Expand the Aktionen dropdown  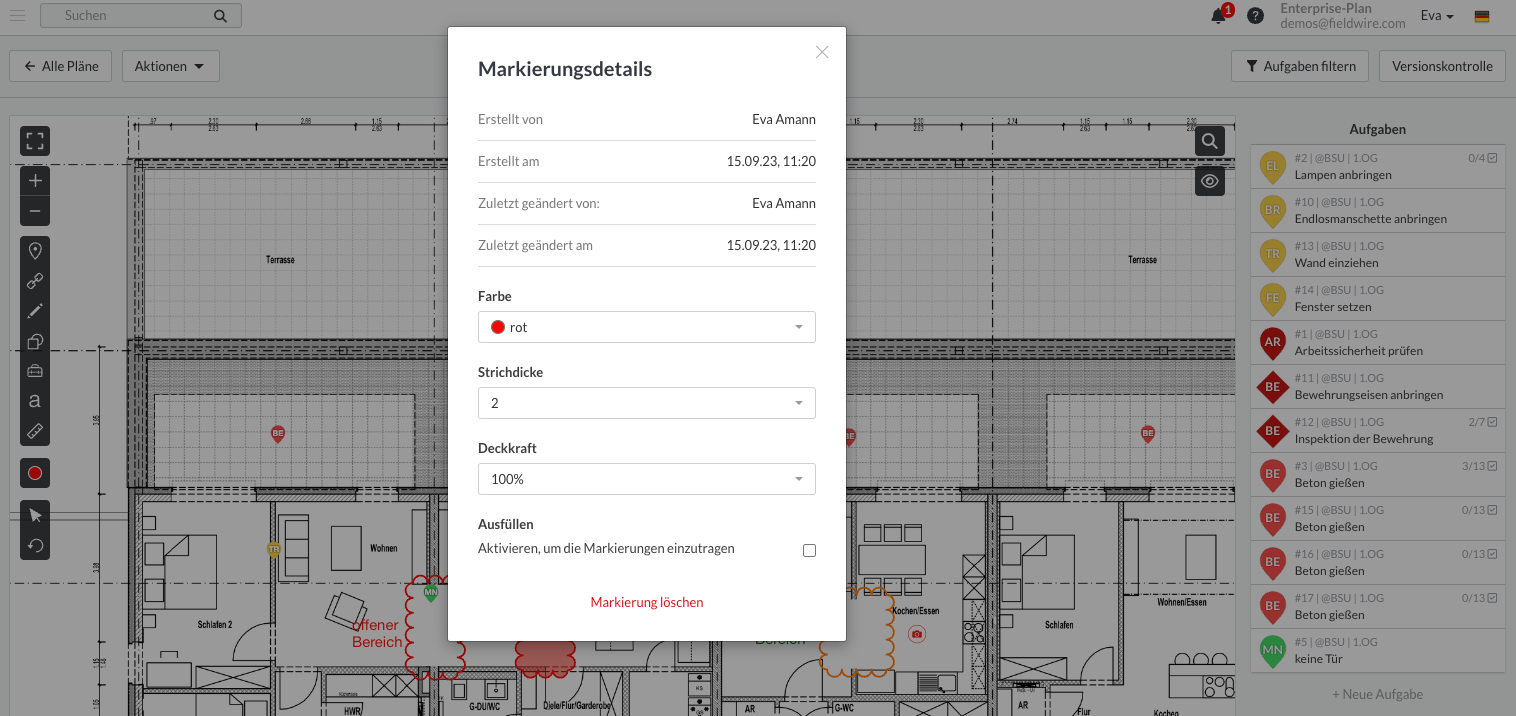(x=170, y=66)
